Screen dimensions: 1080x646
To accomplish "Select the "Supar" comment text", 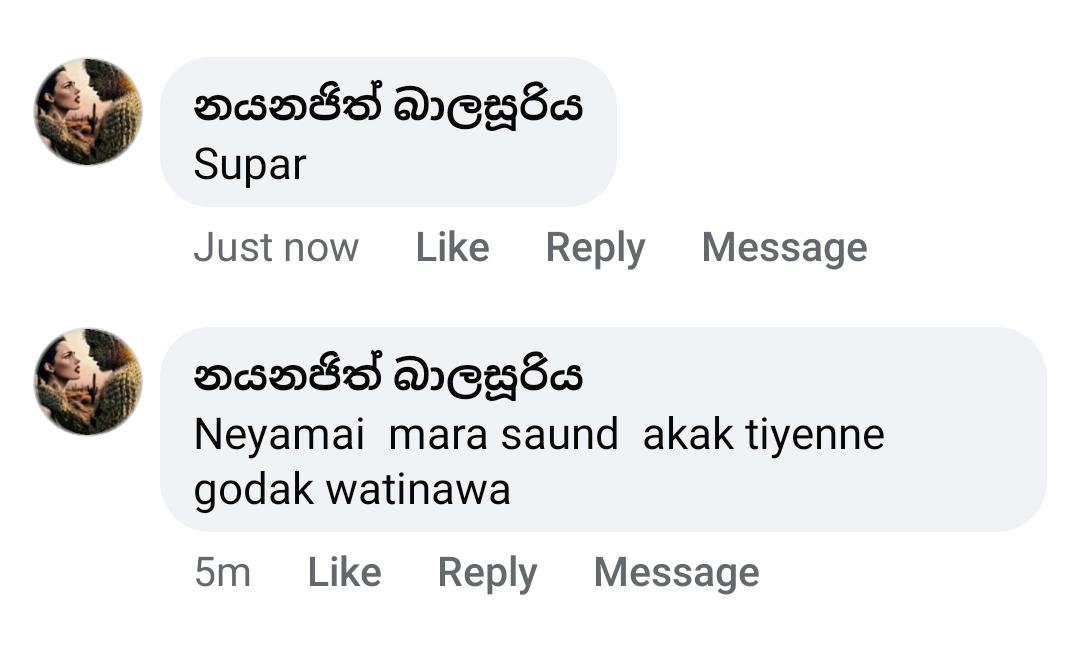I will pyautogui.click(x=249, y=165).
